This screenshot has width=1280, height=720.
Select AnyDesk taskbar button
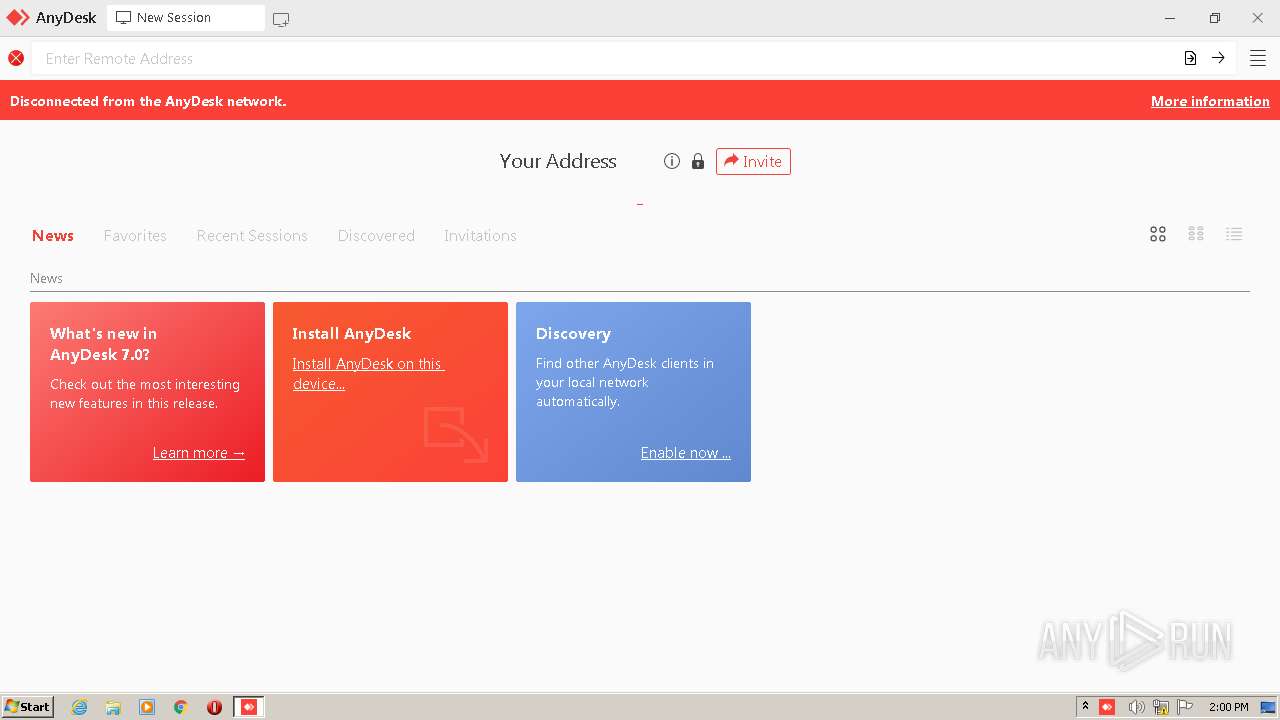(249, 707)
